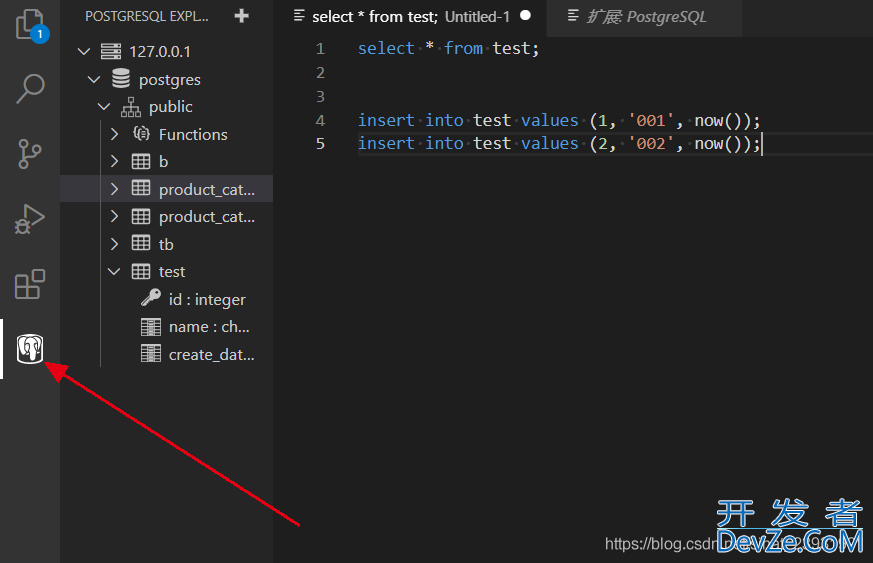Select the public schema label

tap(171, 106)
